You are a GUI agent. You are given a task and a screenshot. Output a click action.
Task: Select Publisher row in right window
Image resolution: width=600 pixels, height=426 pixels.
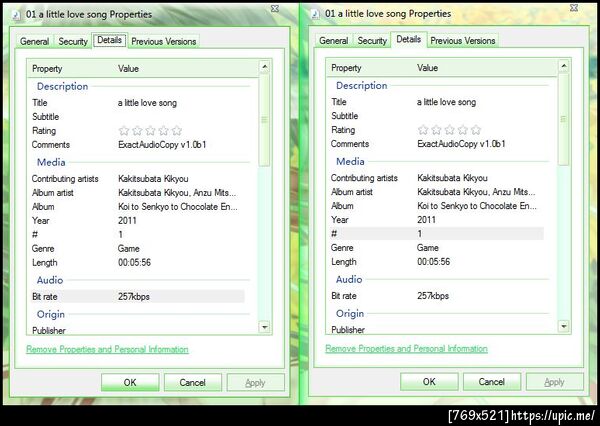pyautogui.click(x=437, y=330)
